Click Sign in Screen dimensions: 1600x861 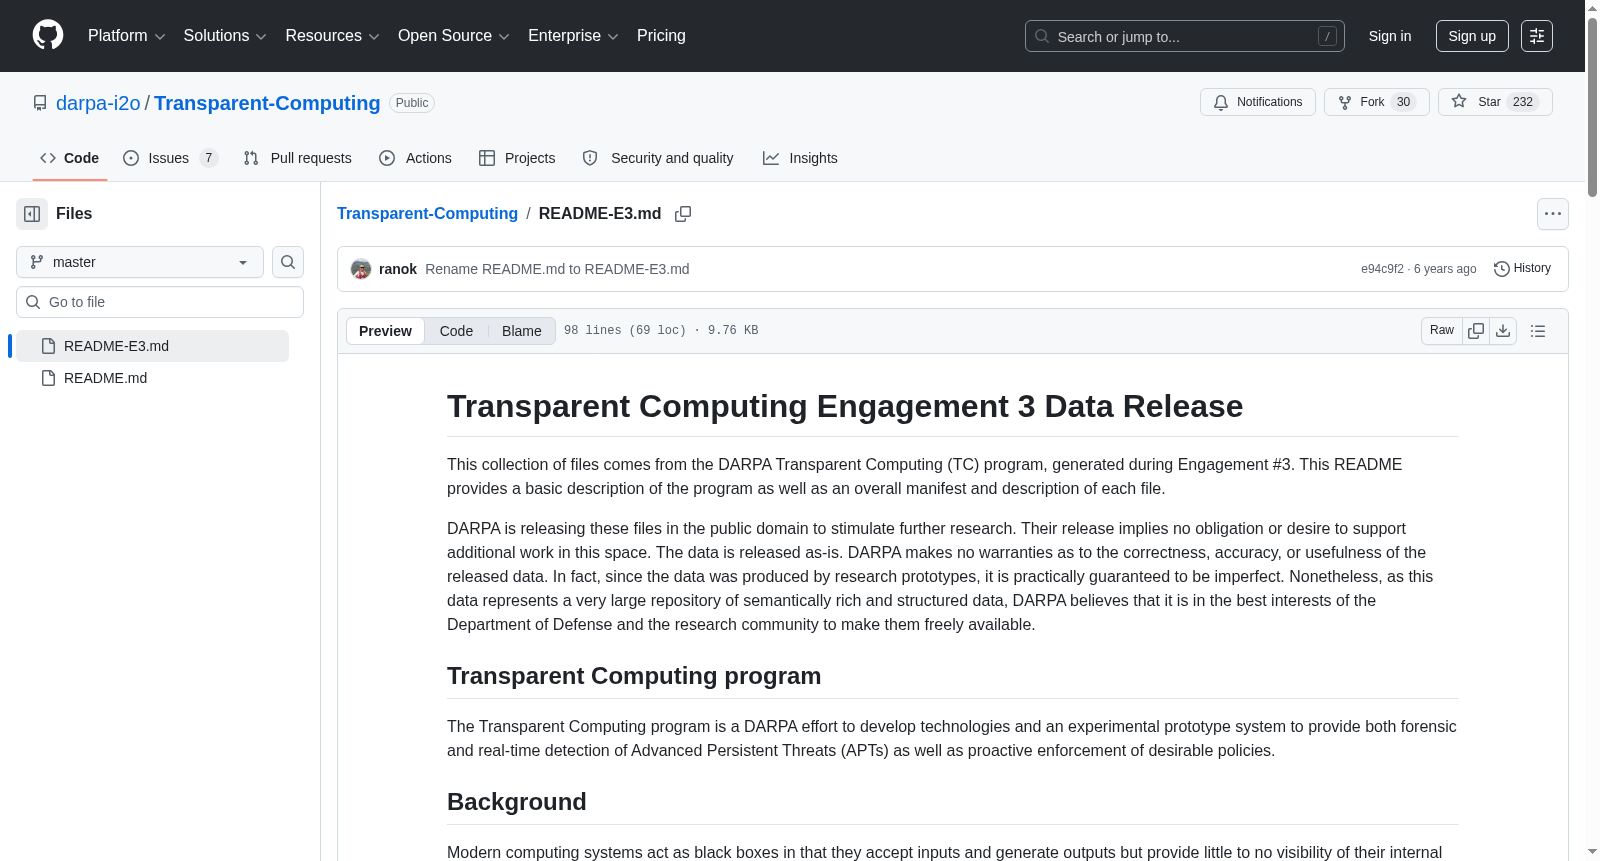point(1390,36)
